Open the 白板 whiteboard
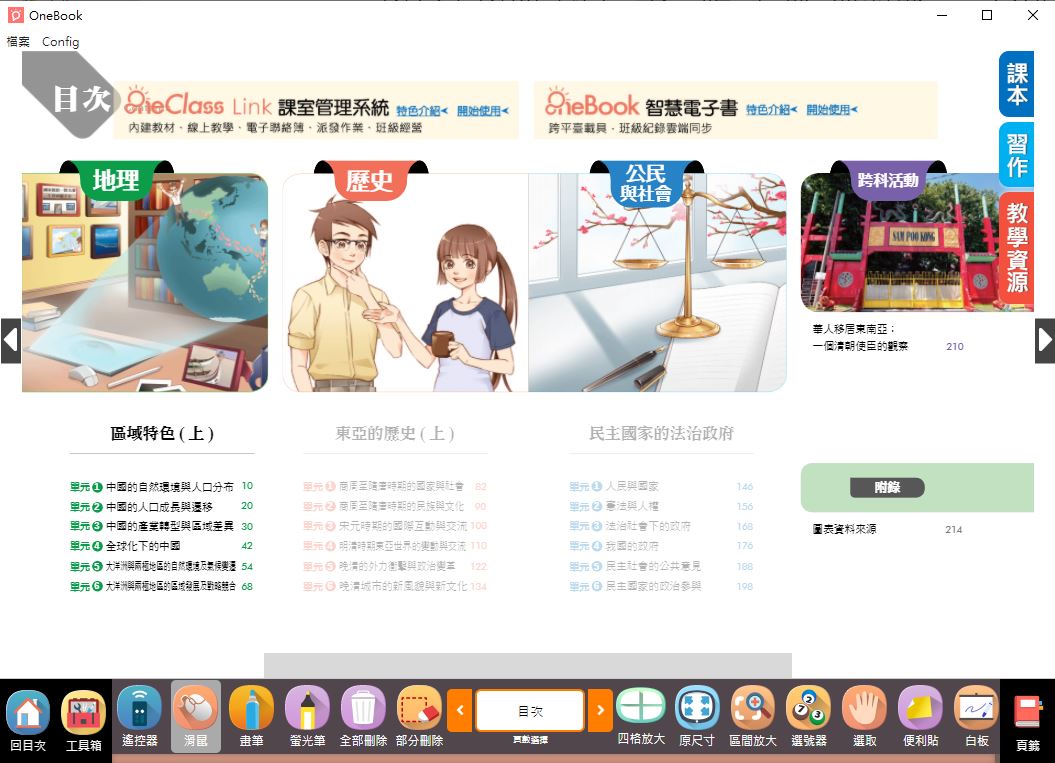Image resolution: width=1055 pixels, height=763 pixels. pyautogui.click(x=976, y=717)
